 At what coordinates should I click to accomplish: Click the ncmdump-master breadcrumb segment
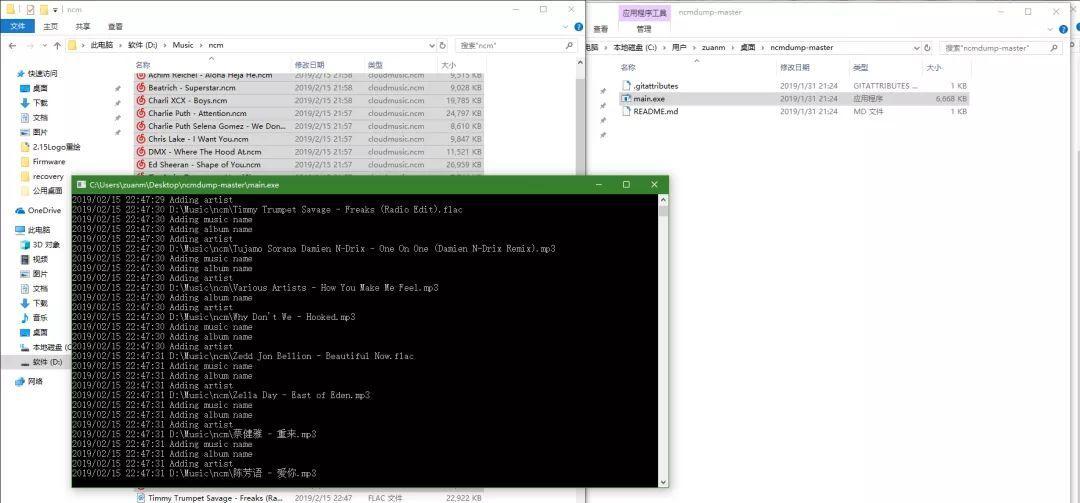point(802,48)
